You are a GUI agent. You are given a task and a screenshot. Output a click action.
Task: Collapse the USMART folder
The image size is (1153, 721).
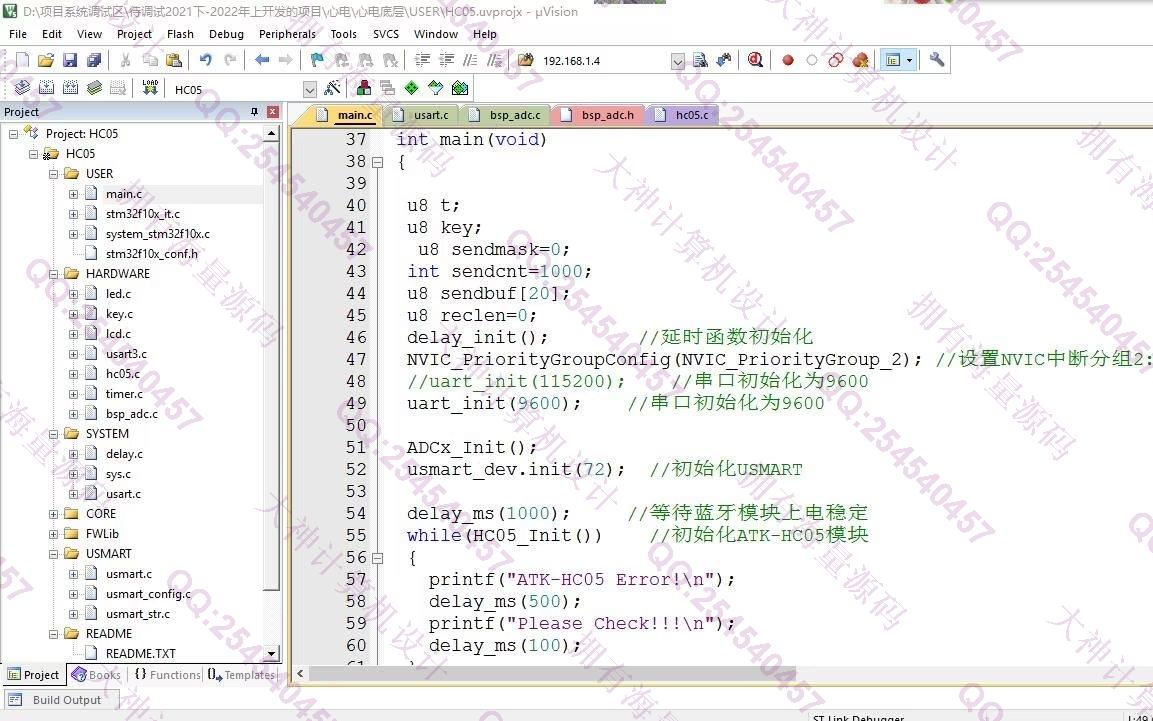click(x=53, y=554)
